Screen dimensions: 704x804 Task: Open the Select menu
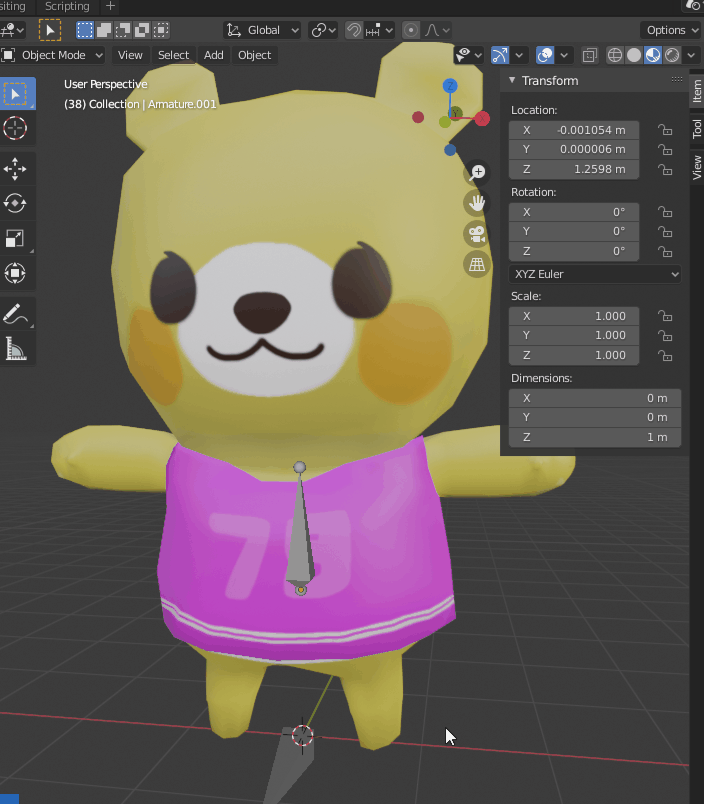coord(173,55)
